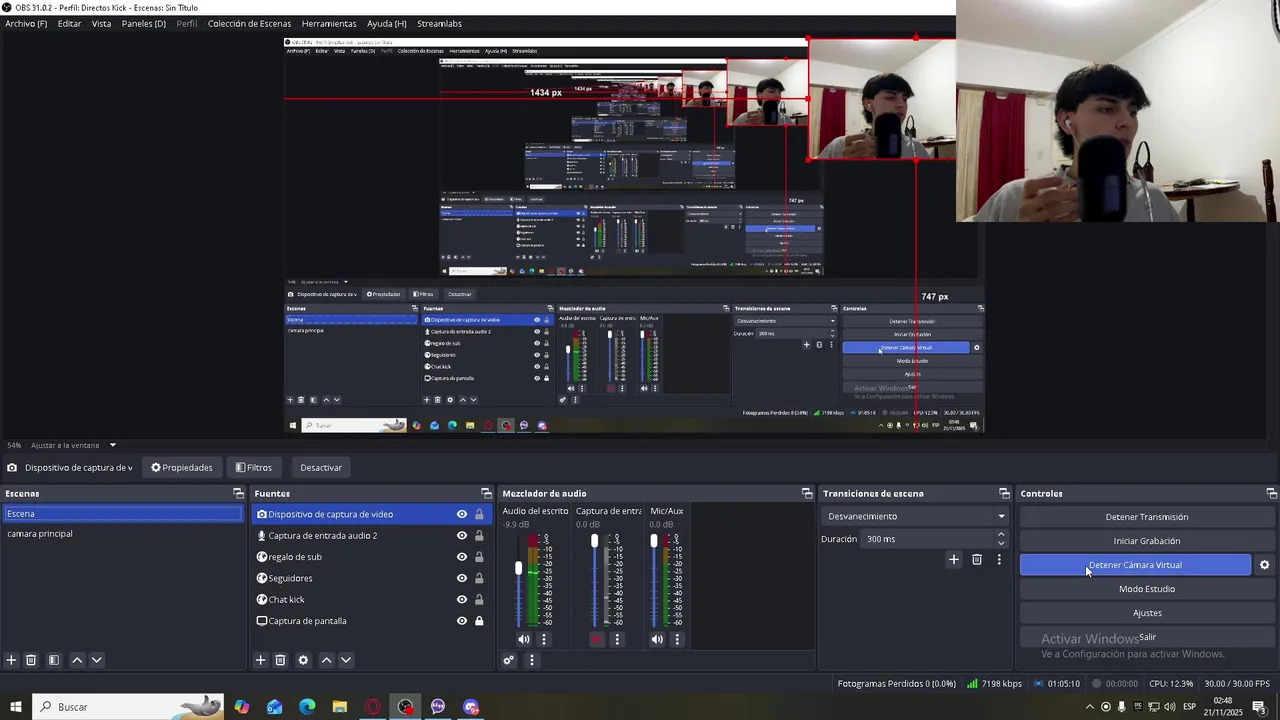Click Detener Transmisión button
This screenshot has height=720, width=1280.
point(1147,517)
